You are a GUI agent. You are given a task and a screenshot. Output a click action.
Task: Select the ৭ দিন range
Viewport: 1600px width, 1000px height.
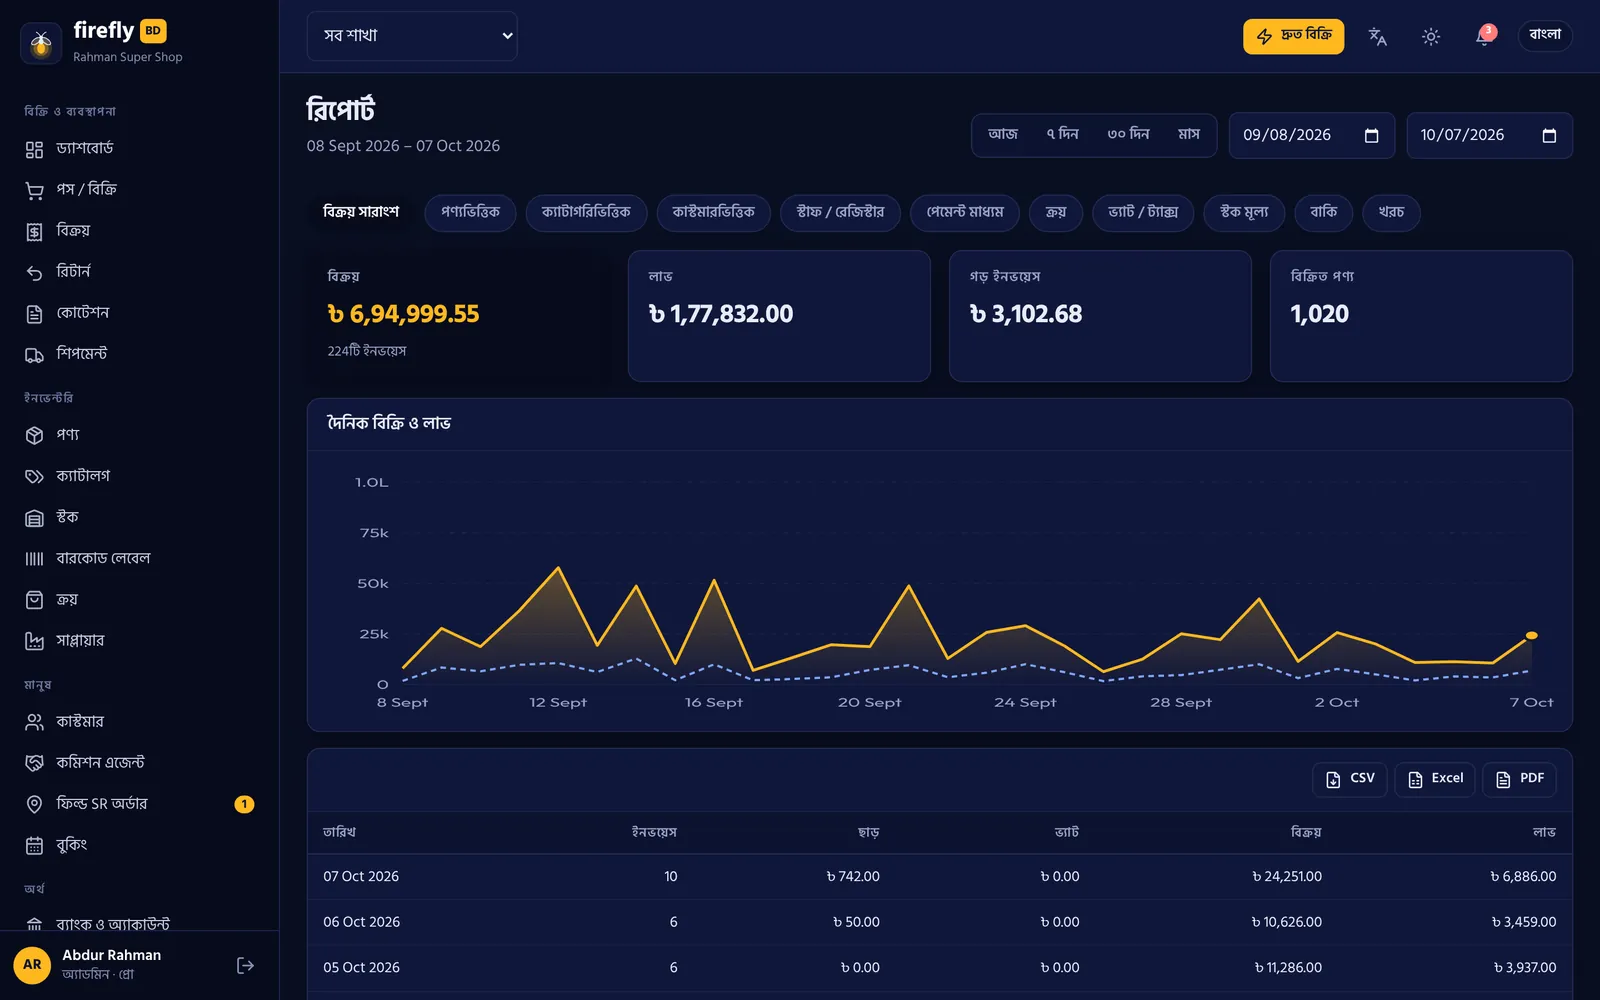[x=1062, y=135]
